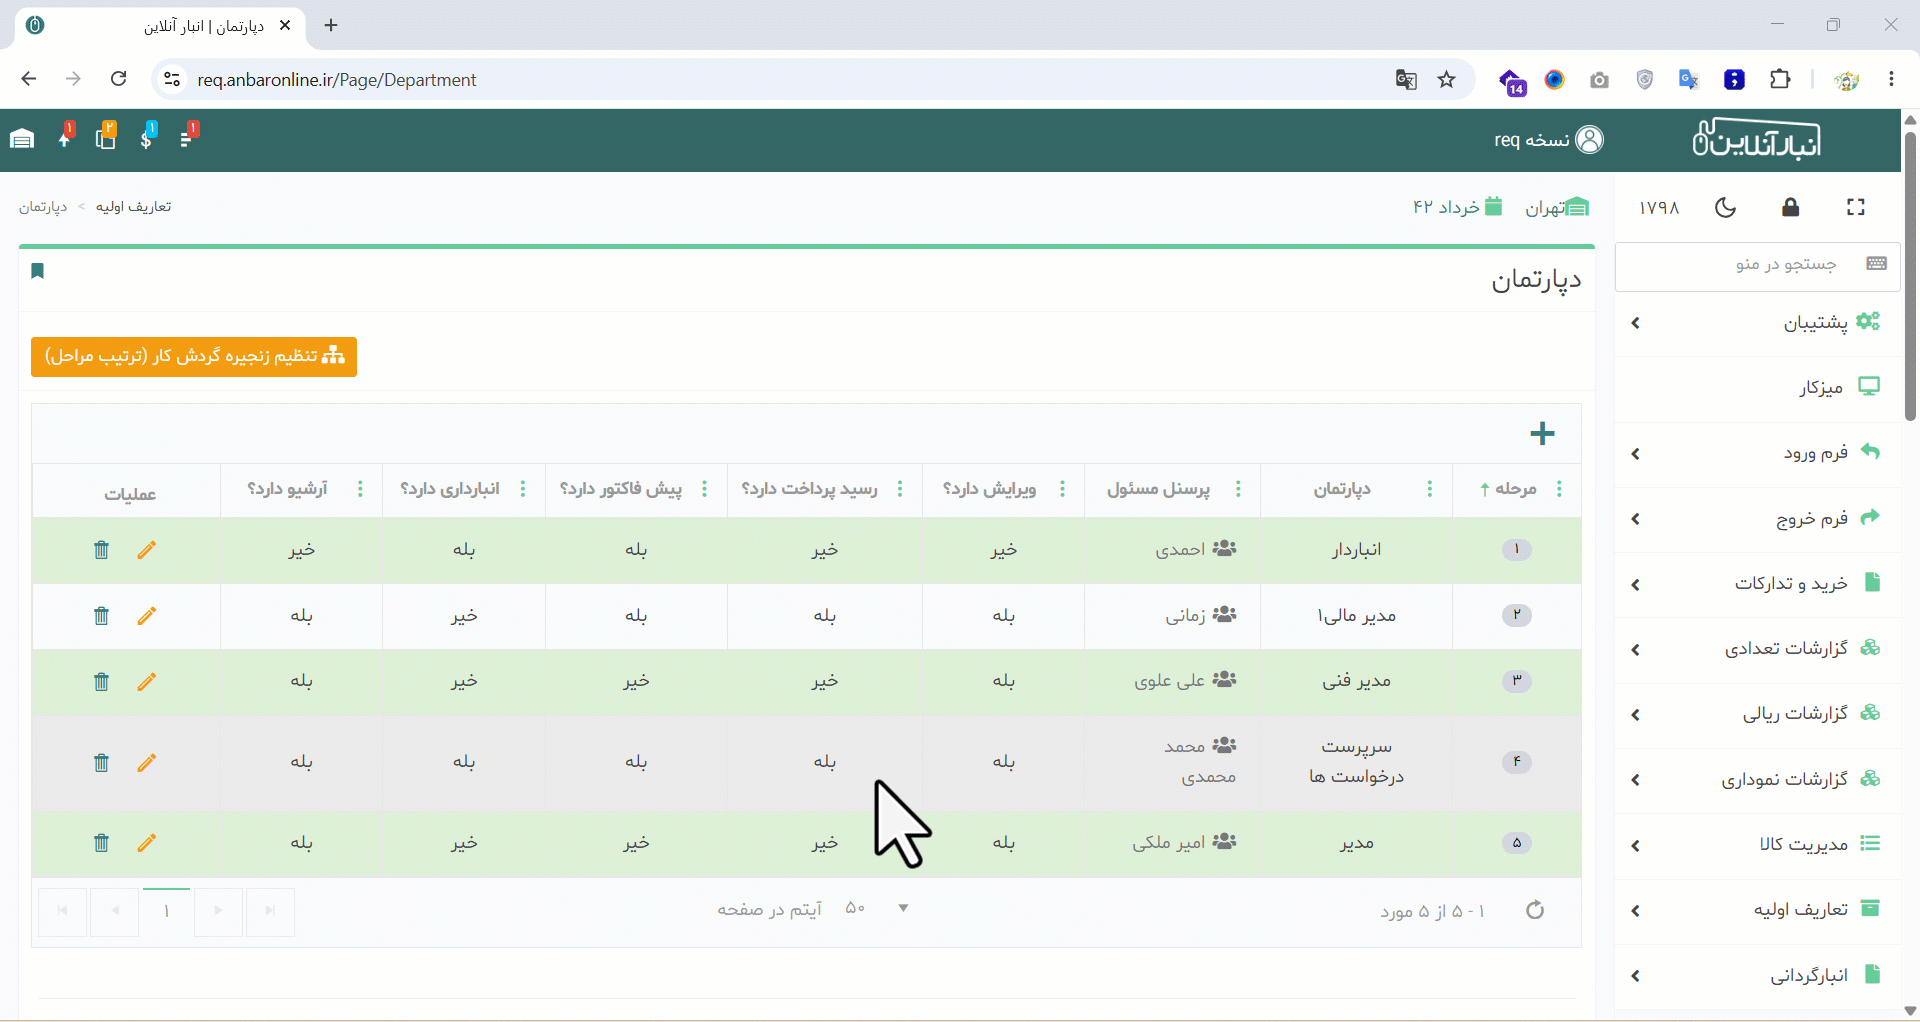Screen dimensions: 1920x1022
Task: Open the clipboard icon with orange badge
Action: [106, 137]
